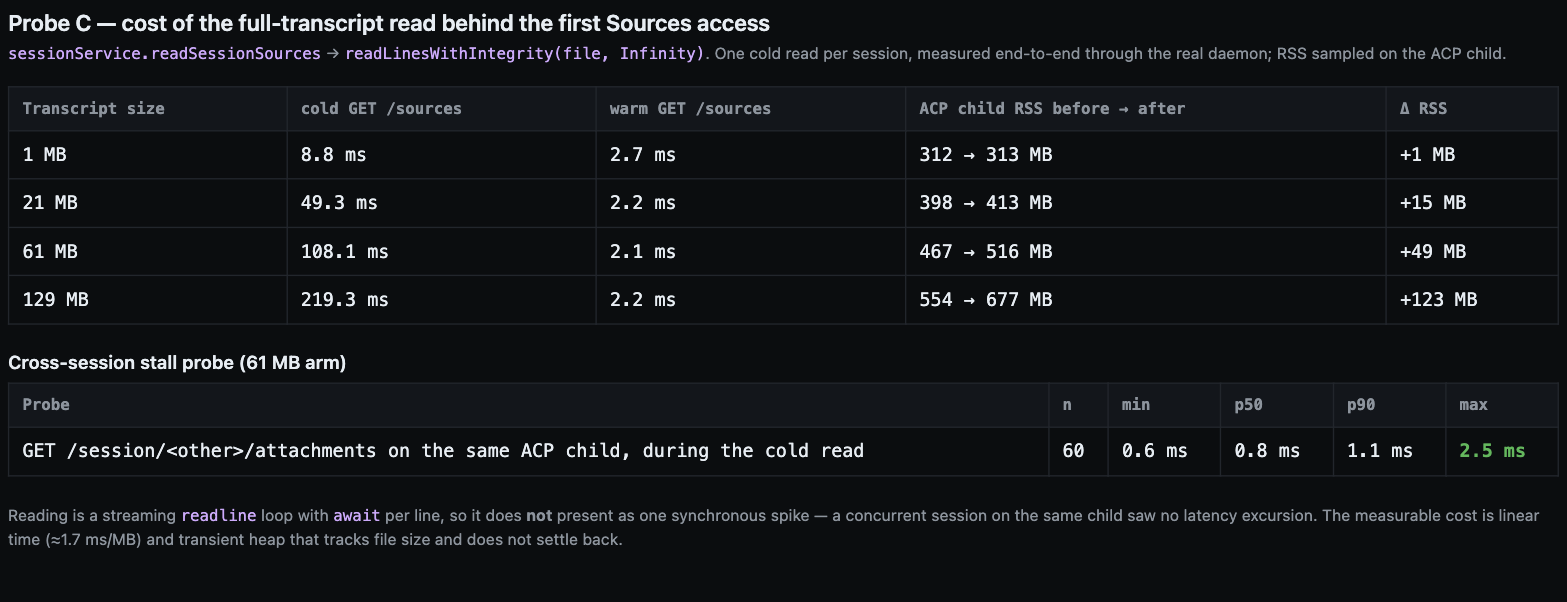Viewport: 1567px width, 602px height.
Task: Click the 49.3 ms cold read value
Action: [339, 203]
